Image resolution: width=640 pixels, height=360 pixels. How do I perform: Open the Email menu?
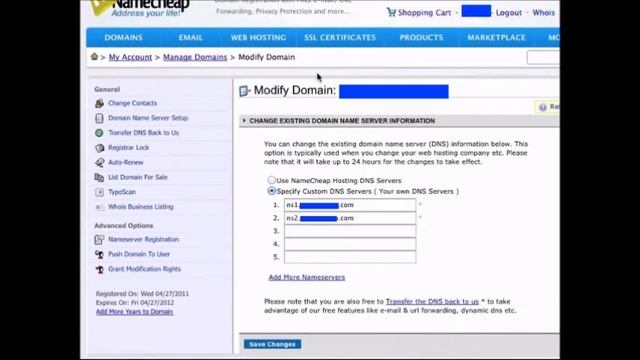(x=191, y=38)
